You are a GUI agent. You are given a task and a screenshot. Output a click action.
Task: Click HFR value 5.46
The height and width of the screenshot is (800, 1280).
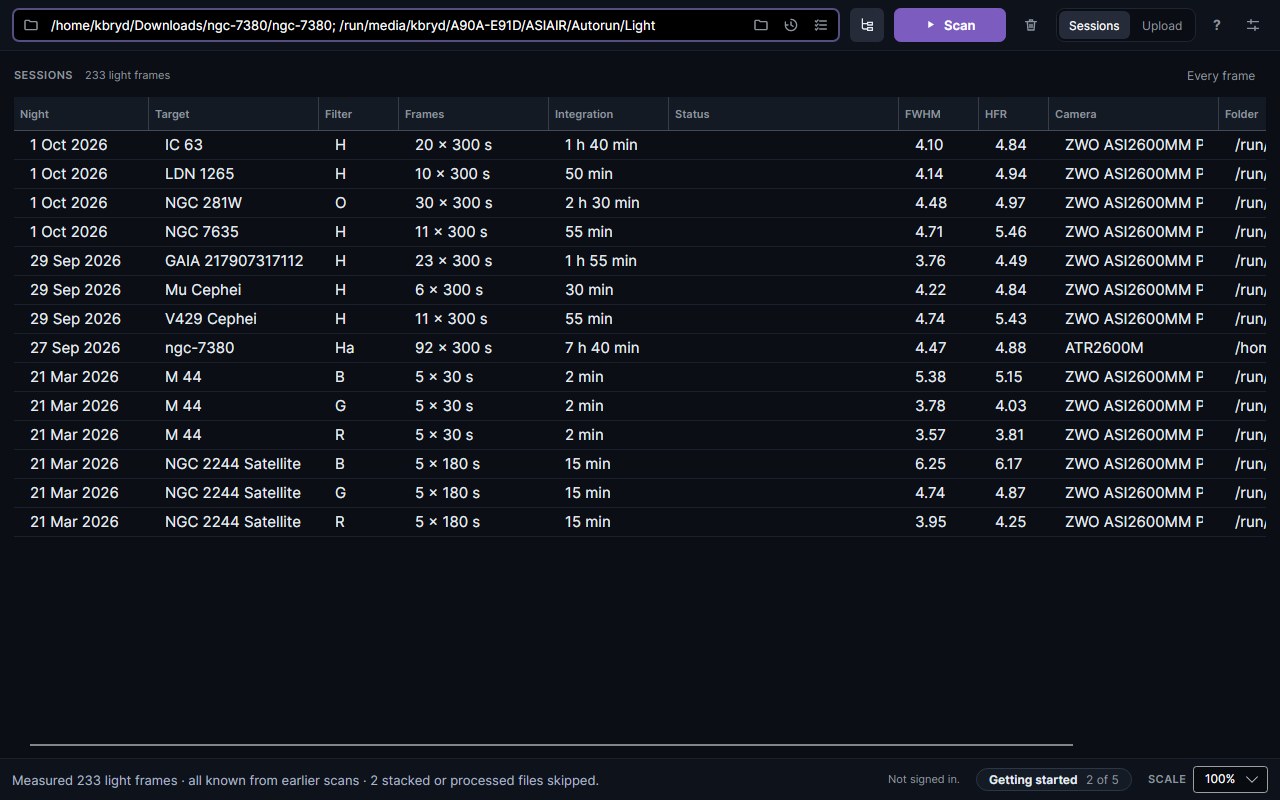tap(1010, 232)
